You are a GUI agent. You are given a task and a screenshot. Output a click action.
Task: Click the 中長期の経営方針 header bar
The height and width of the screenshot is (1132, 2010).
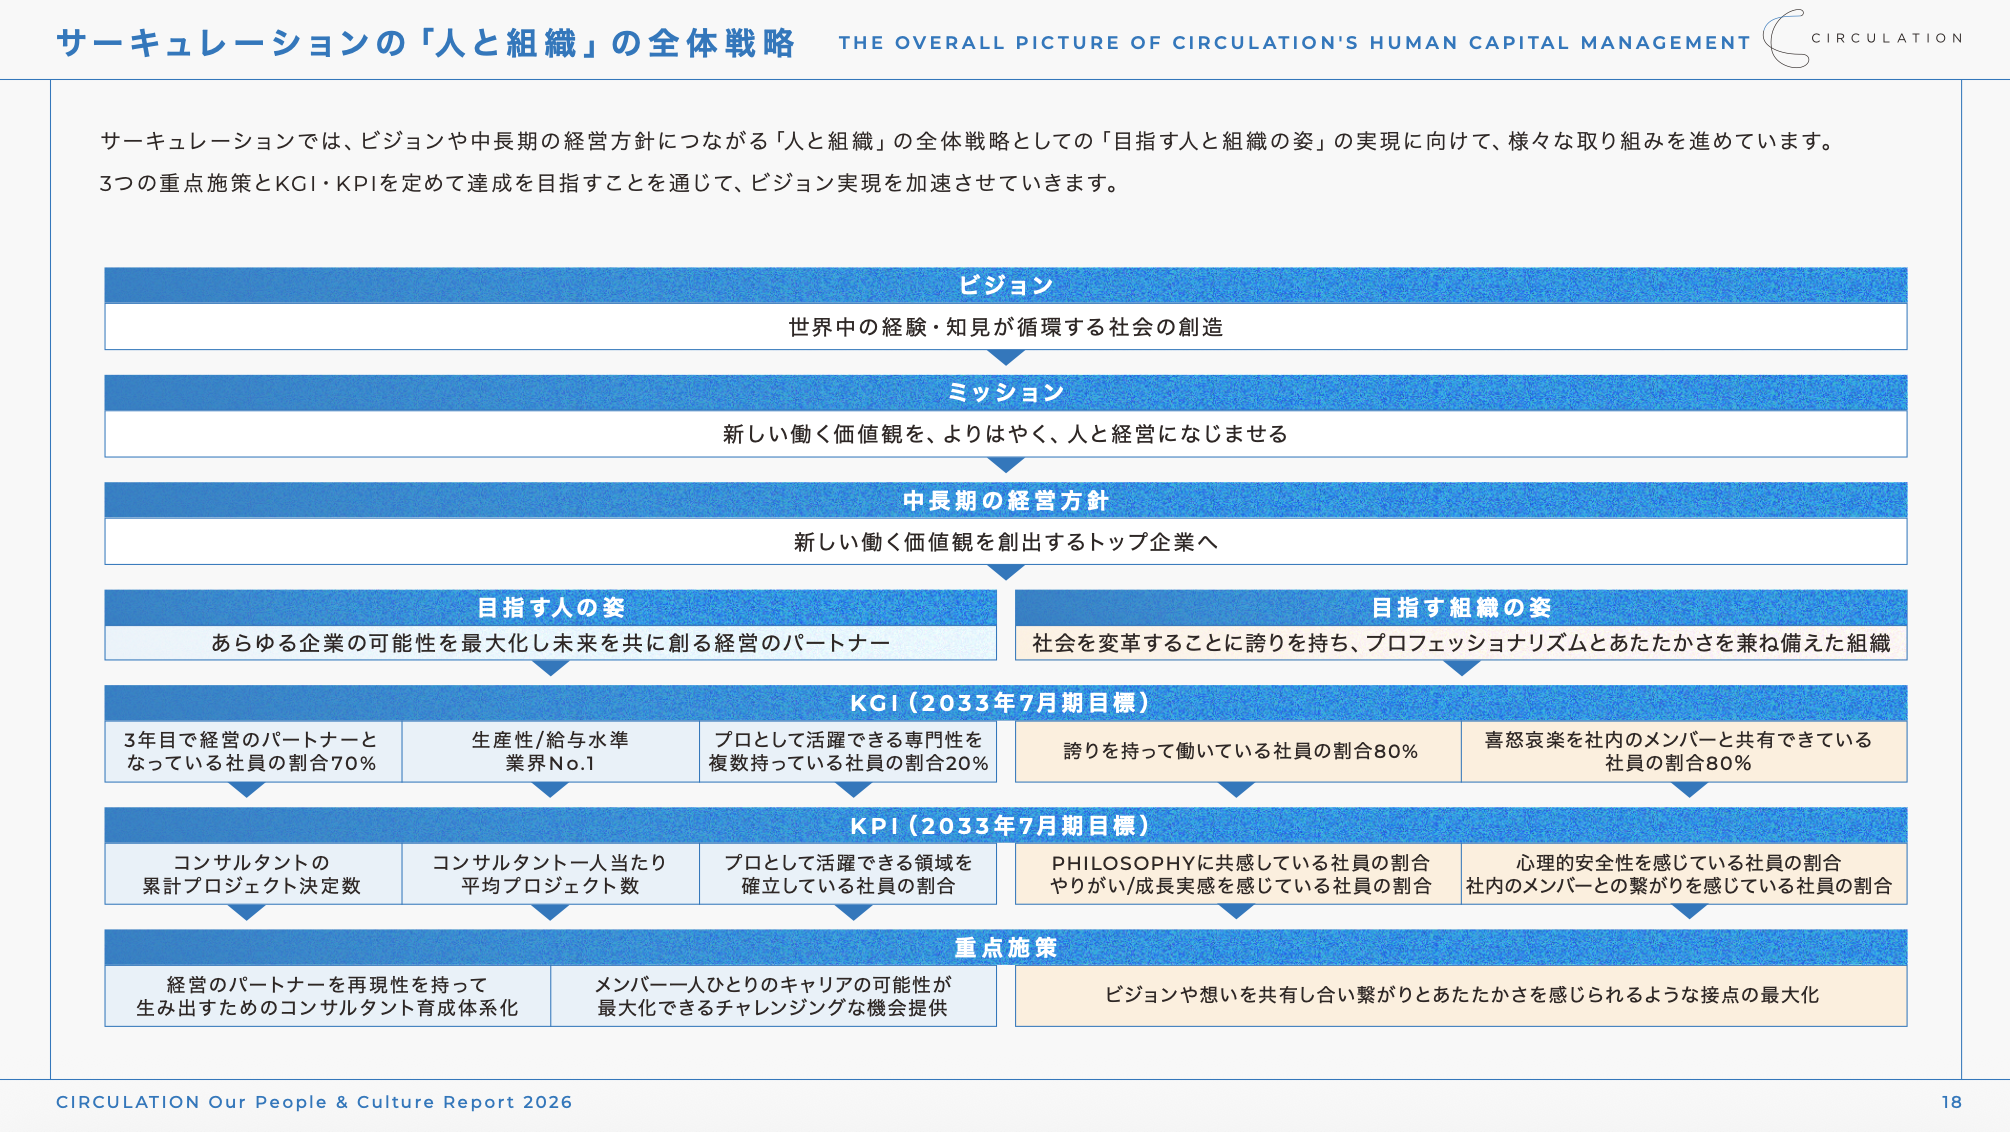click(x=1005, y=501)
